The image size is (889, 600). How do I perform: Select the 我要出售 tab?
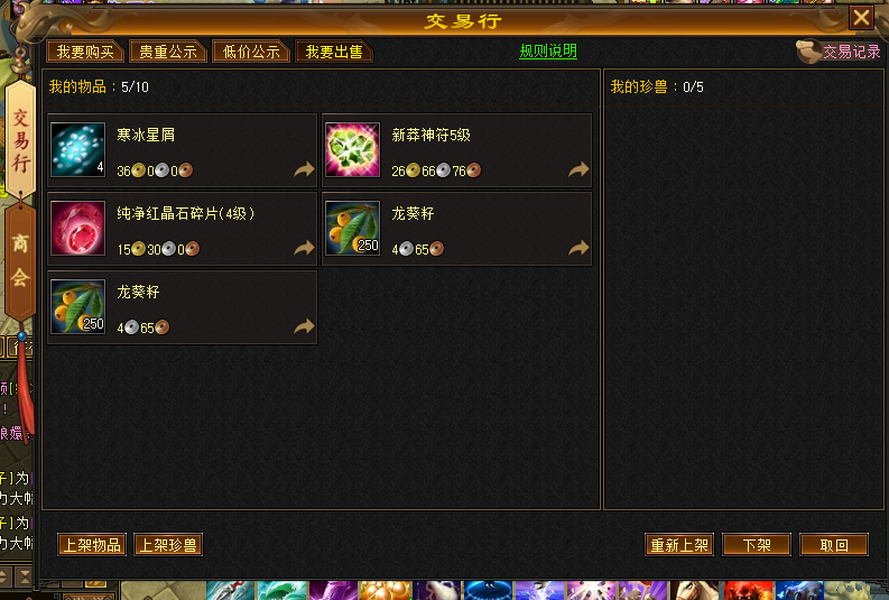click(x=334, y=52)
